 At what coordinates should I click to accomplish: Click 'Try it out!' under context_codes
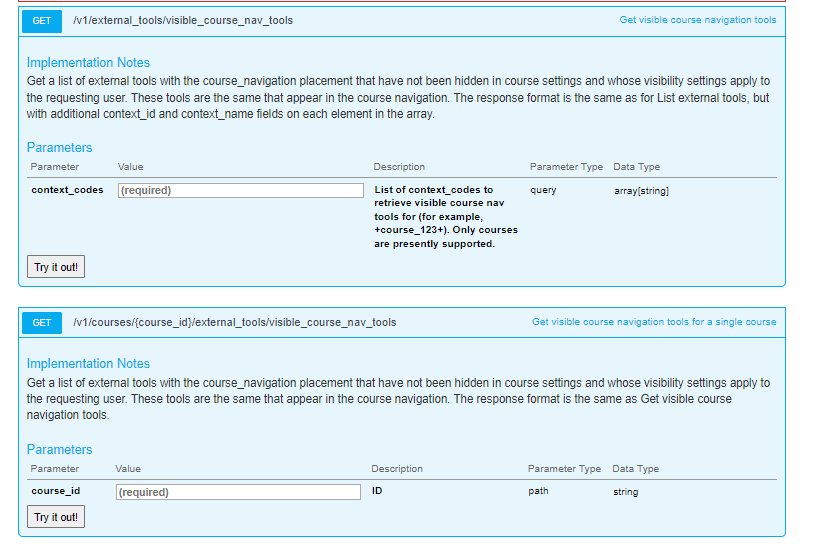pos(56,267)
